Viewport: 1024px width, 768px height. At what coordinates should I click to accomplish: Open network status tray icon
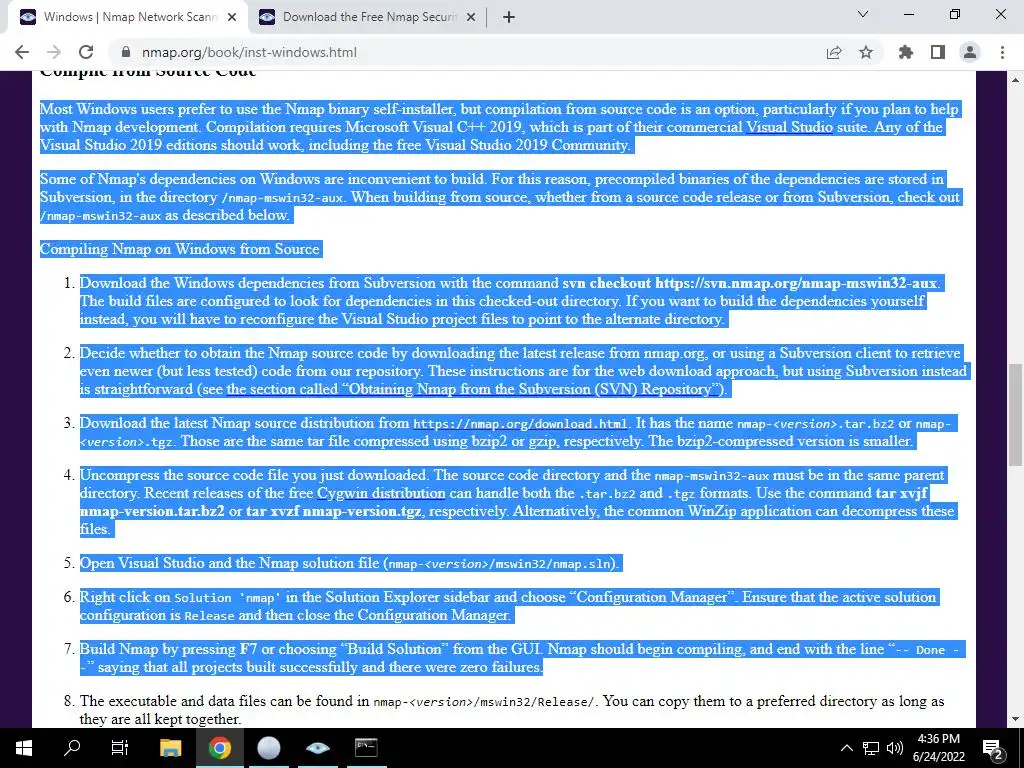point(871,748)
